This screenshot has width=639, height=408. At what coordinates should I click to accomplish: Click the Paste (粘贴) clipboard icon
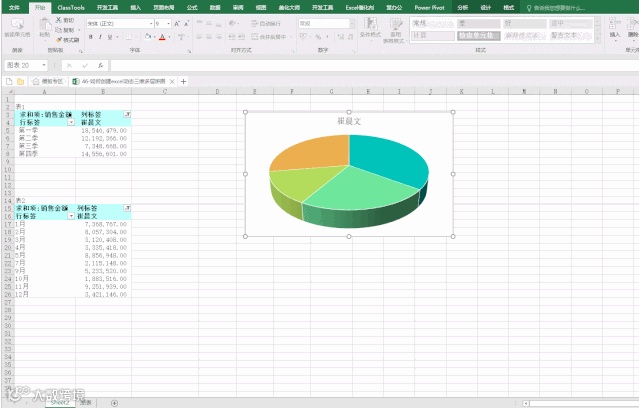click(45, 26)
